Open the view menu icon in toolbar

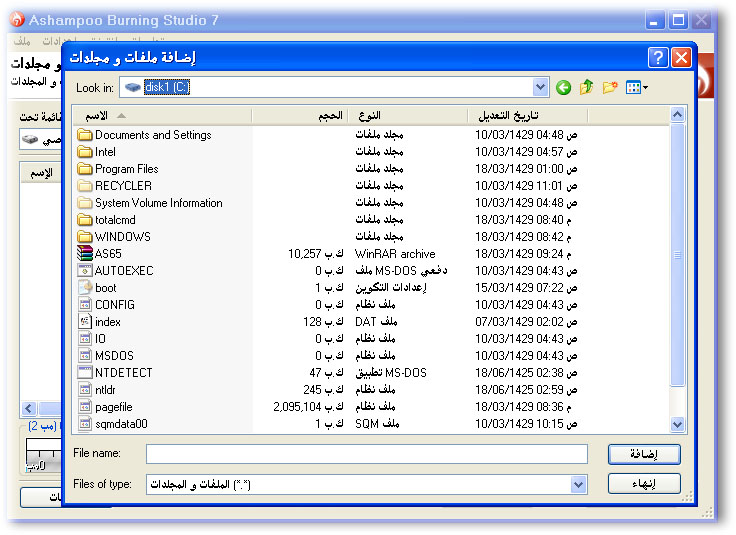tap(636, 87)
